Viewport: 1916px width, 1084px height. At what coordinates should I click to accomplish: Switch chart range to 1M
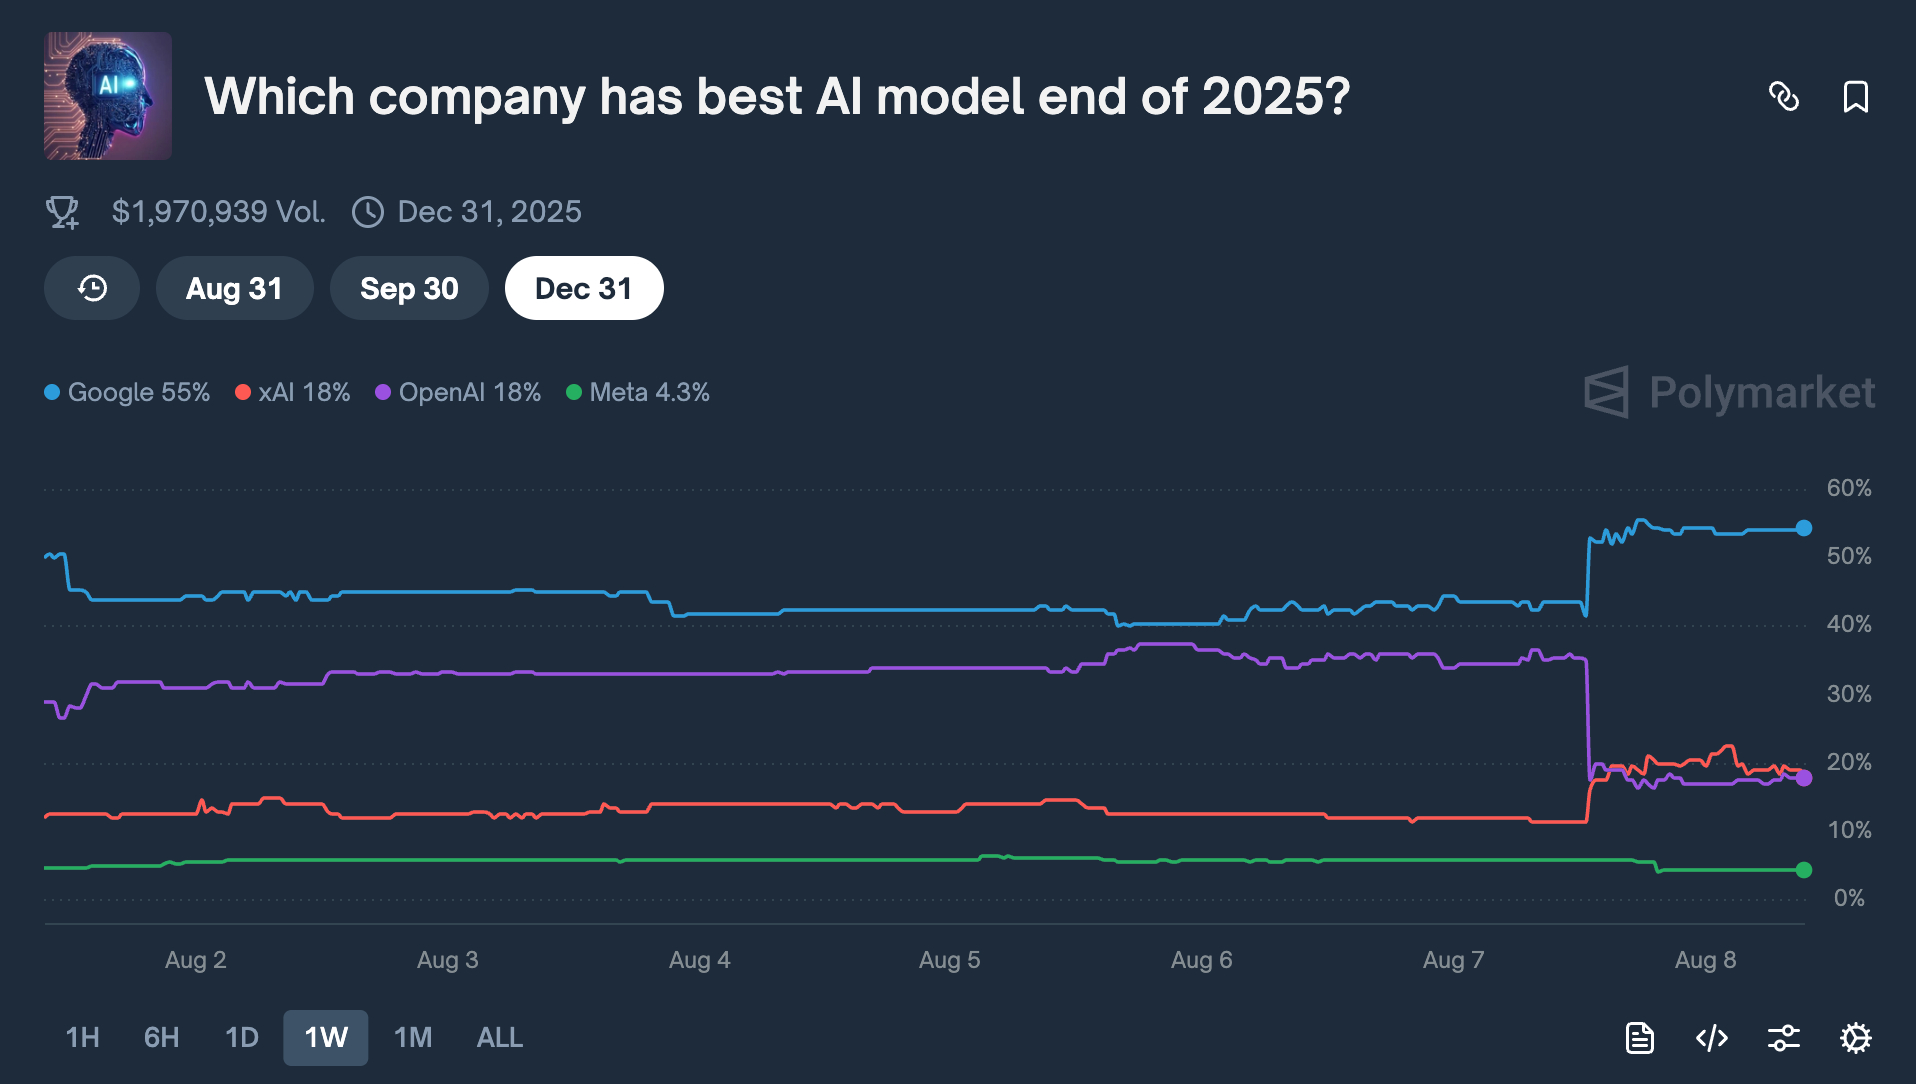coord(413,1038)
